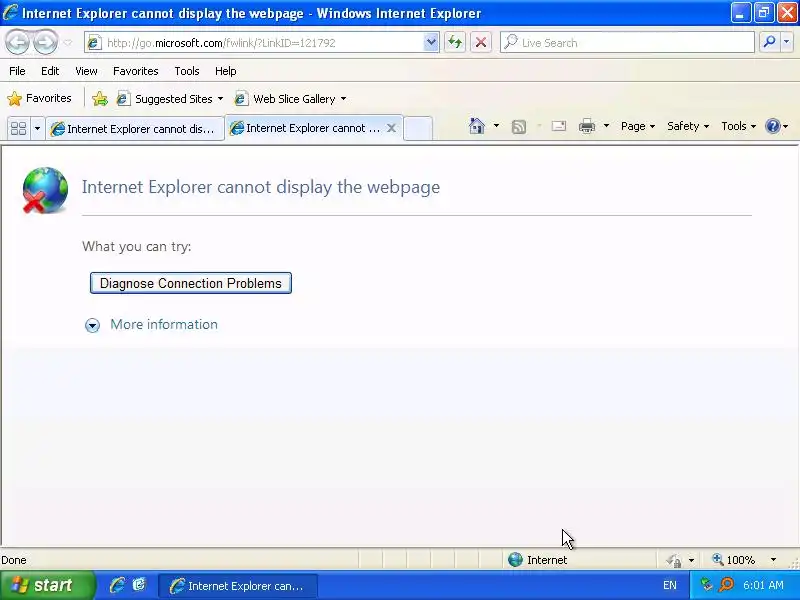Open the Page command menu
The image size is (800, 600).
(638, 126)
